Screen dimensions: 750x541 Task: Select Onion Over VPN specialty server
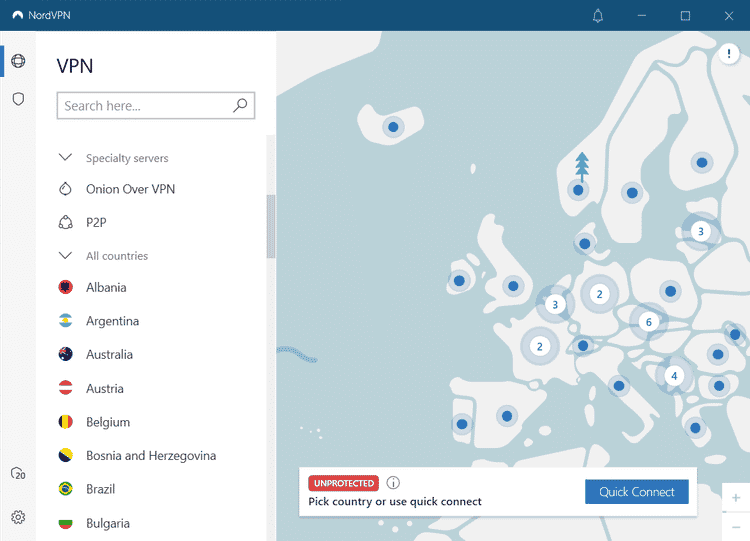(130, 189)
